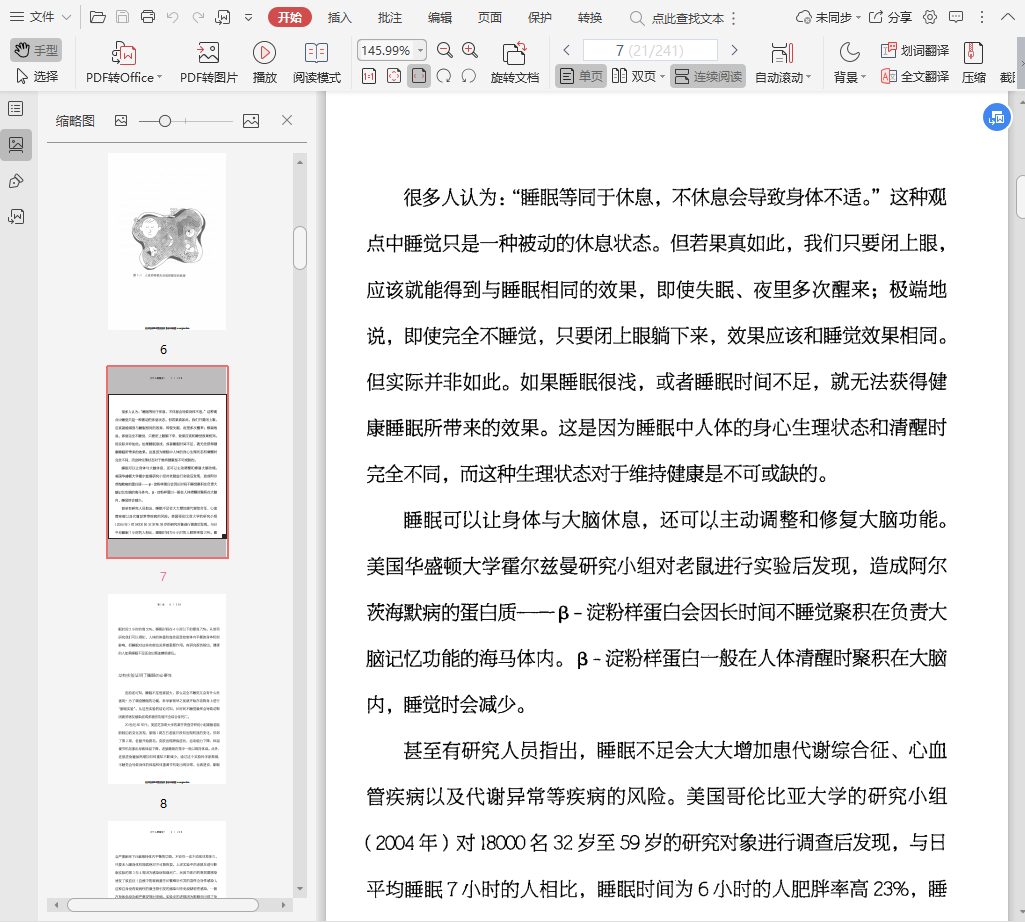The image size is (1025, 922).
Task: Switch to the 开始 ribbon tab
Action: [290, 18]
